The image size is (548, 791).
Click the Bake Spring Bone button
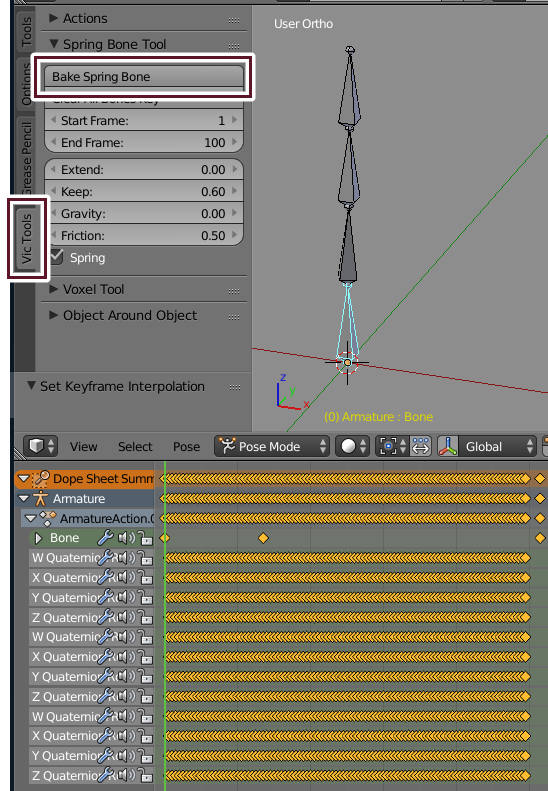[x=144, y=77]
